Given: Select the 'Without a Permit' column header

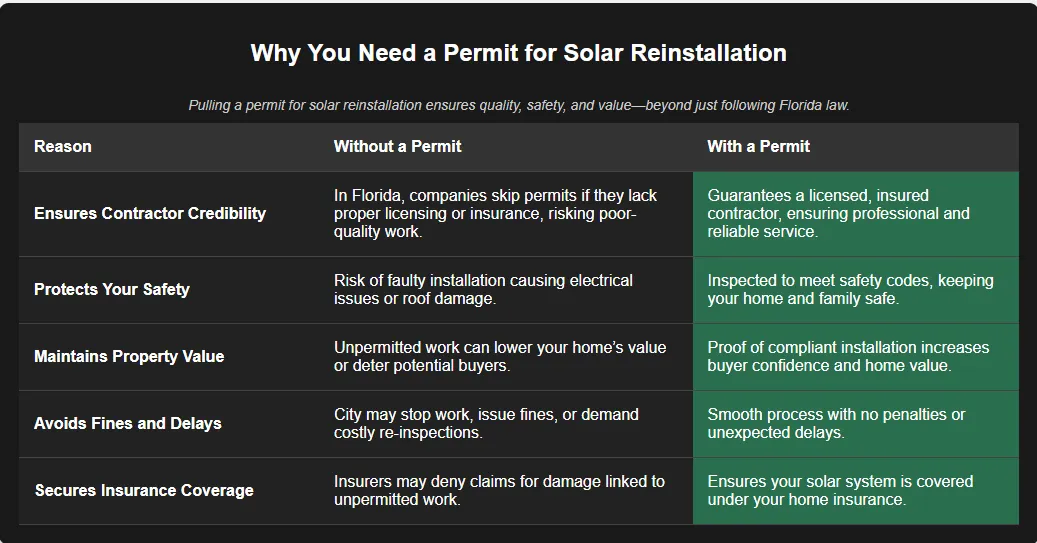Looking at the screenshot, I should [397, 146].
